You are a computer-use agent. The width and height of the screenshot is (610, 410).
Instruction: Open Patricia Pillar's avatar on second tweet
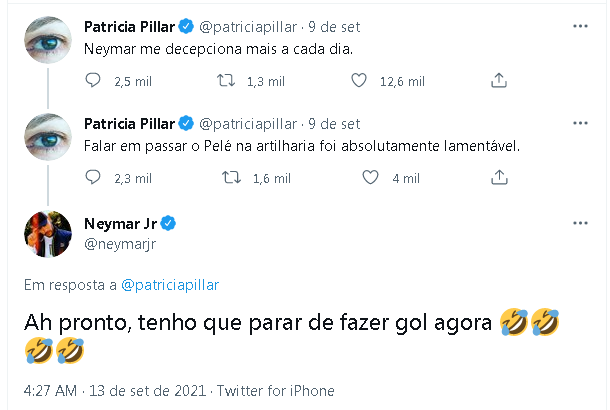tap(47, 137)
